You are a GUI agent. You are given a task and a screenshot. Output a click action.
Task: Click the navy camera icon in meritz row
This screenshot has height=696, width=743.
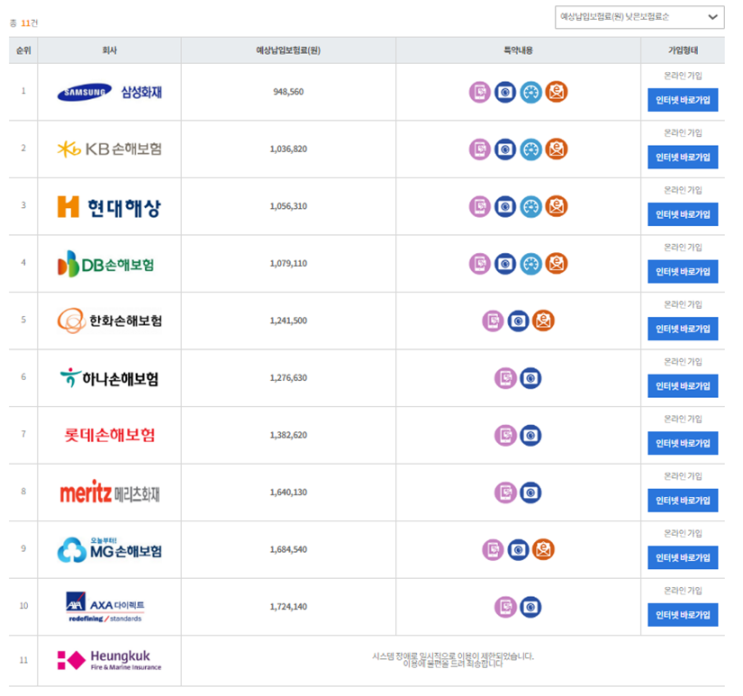[x=531, y=493]
